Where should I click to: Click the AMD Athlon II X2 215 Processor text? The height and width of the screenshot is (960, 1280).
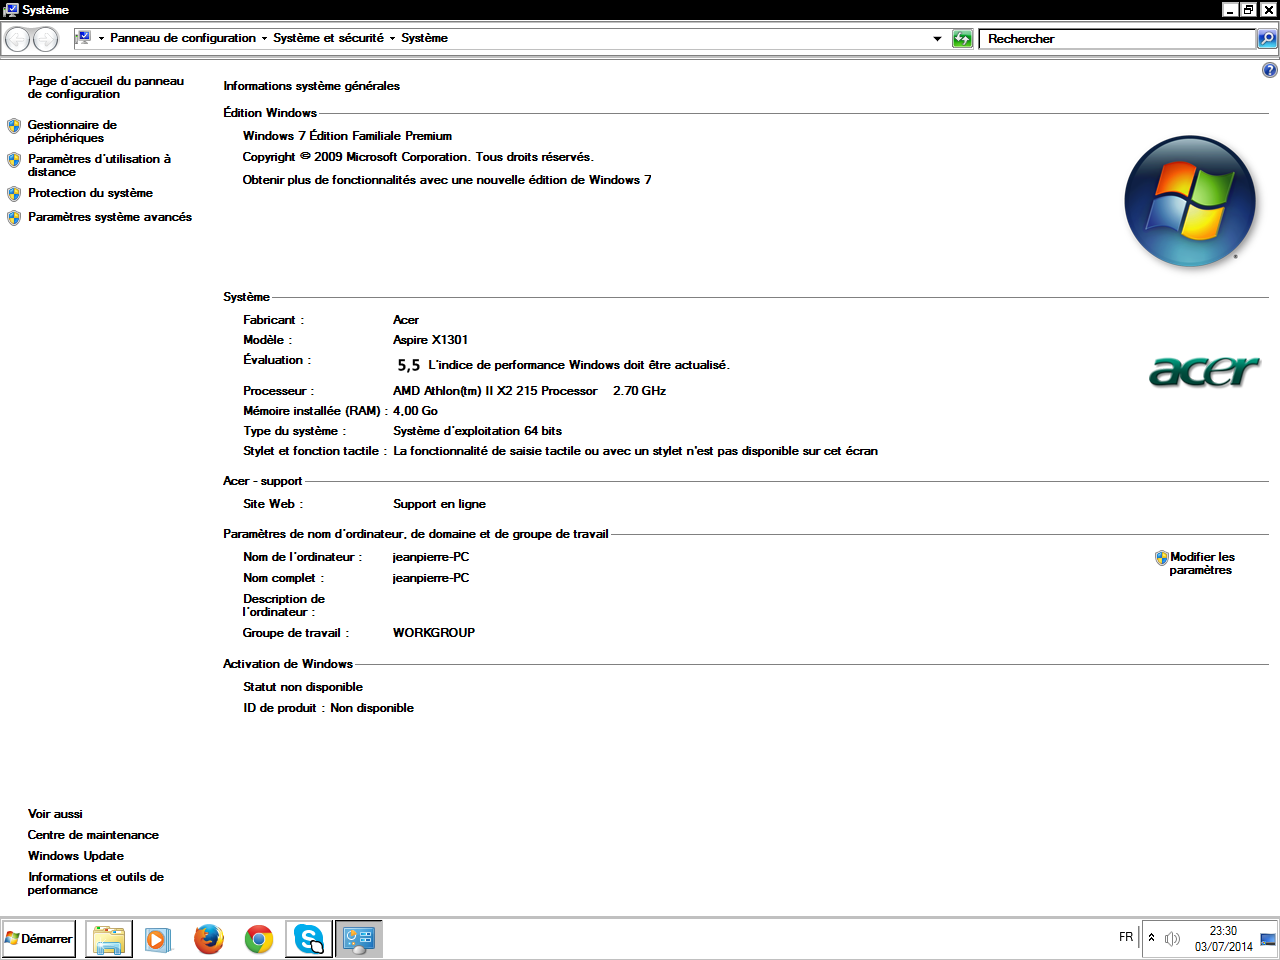pos(495,391)
